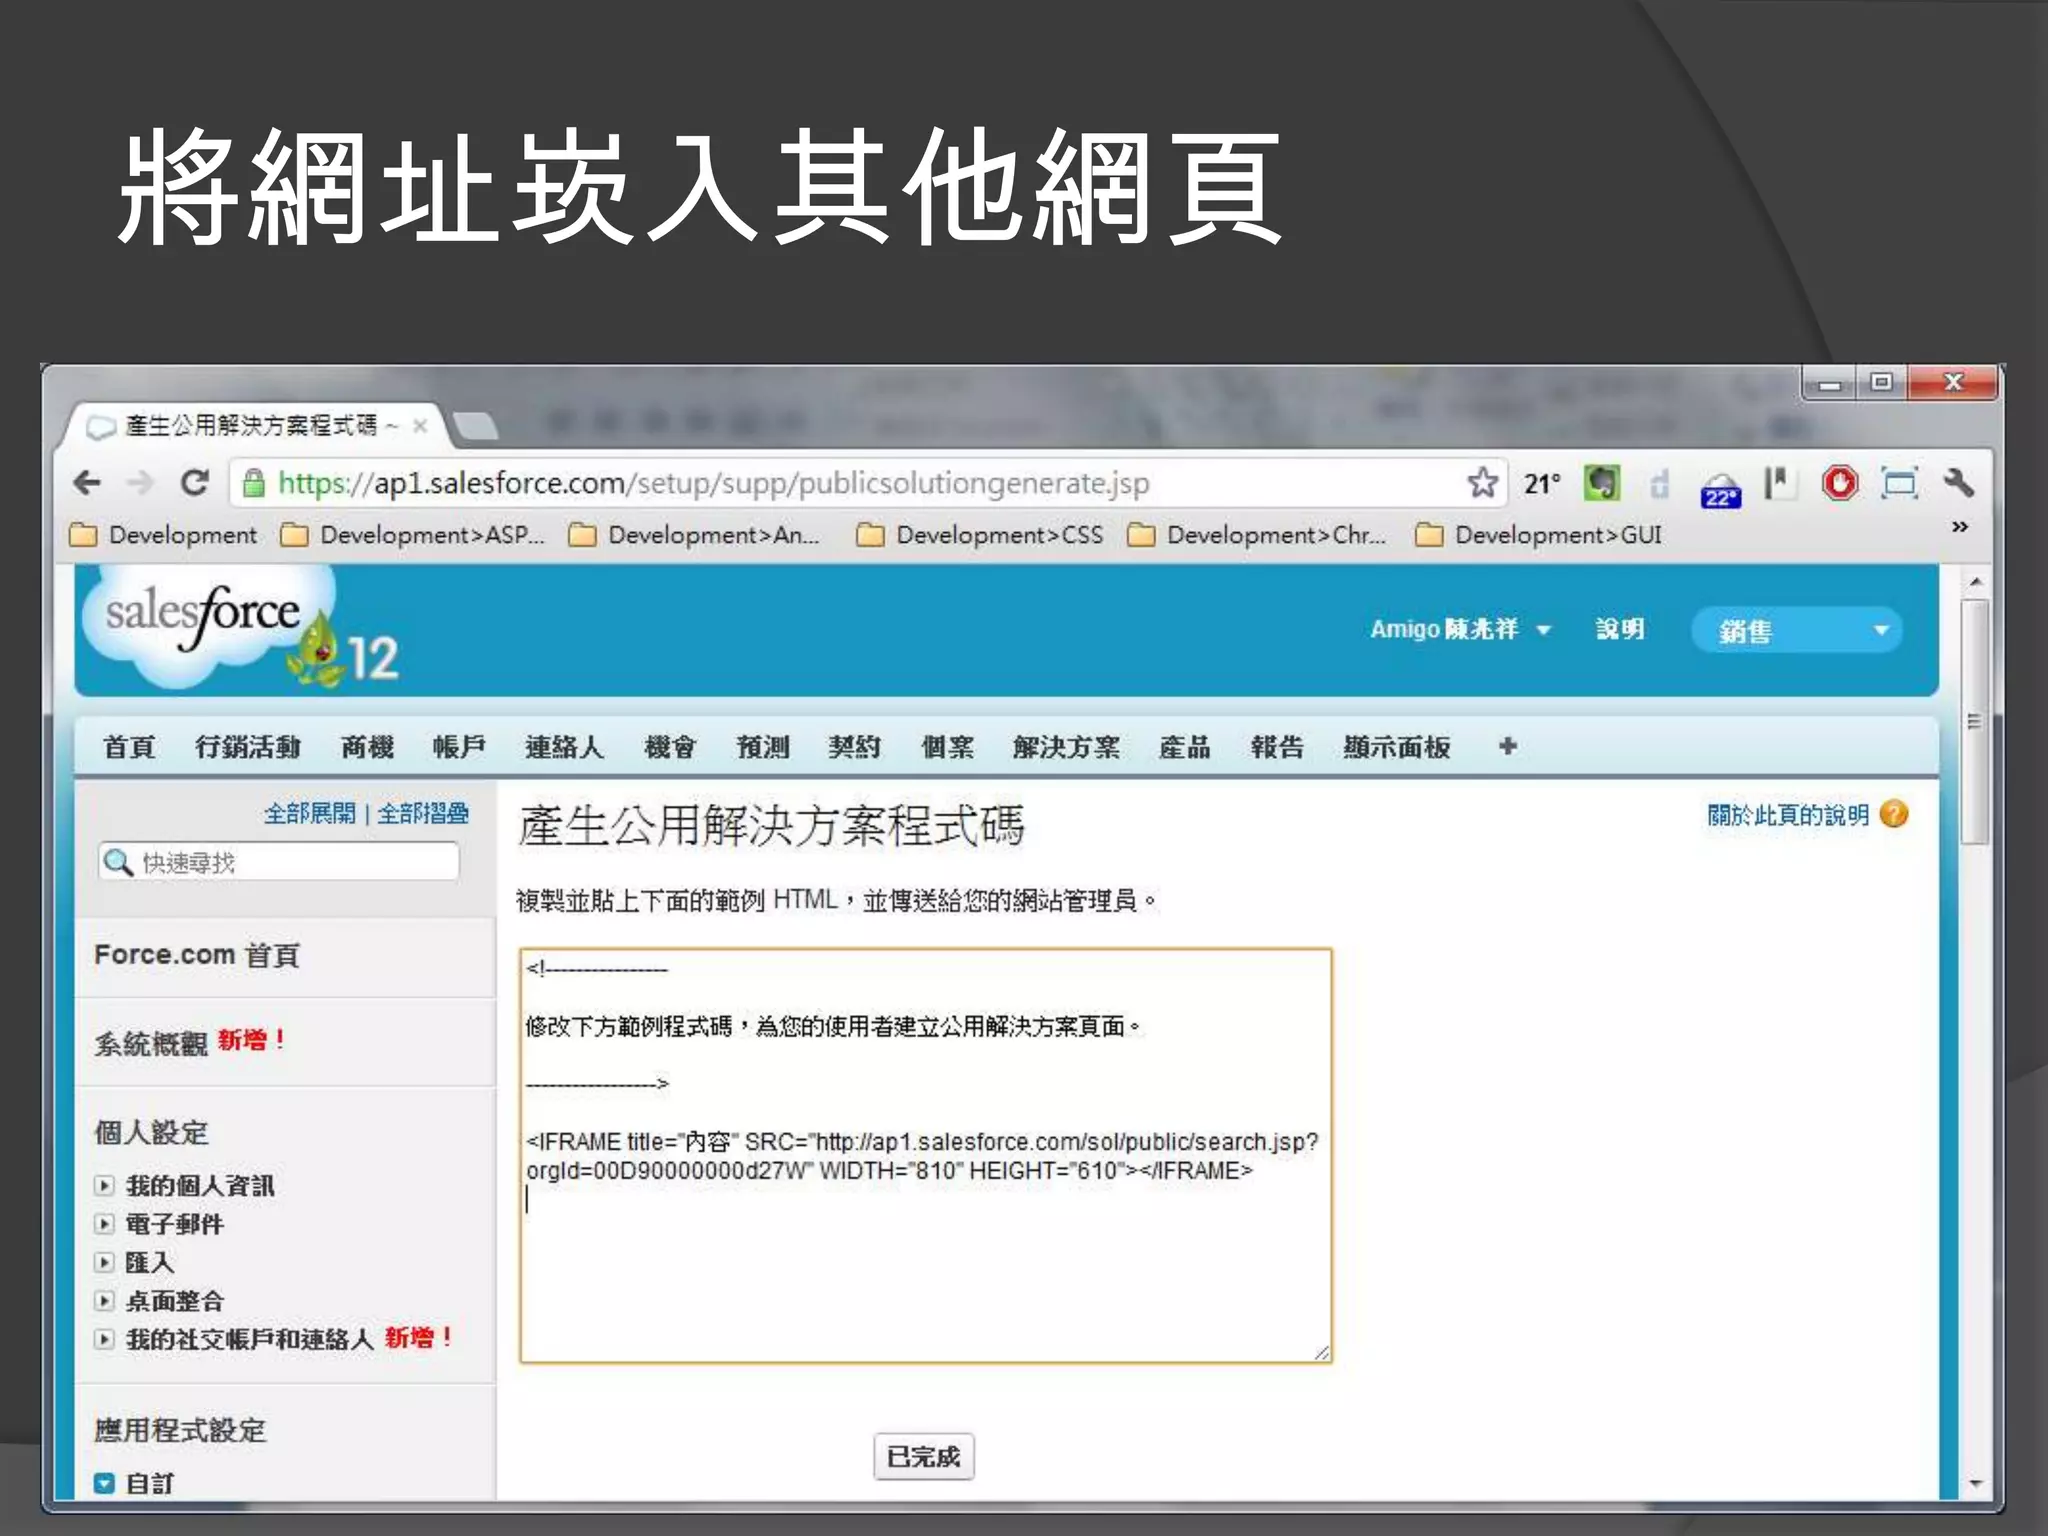Screen dimensions: 2048x1536
Task: Click the bookmark flag extension icon
Action: pos(1778,484)
